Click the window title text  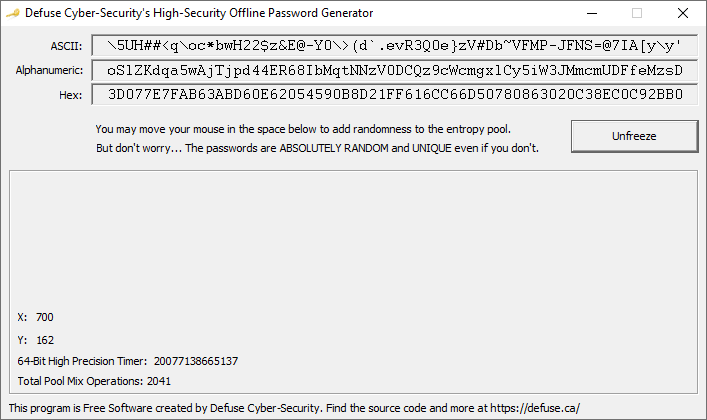point(199,13)
